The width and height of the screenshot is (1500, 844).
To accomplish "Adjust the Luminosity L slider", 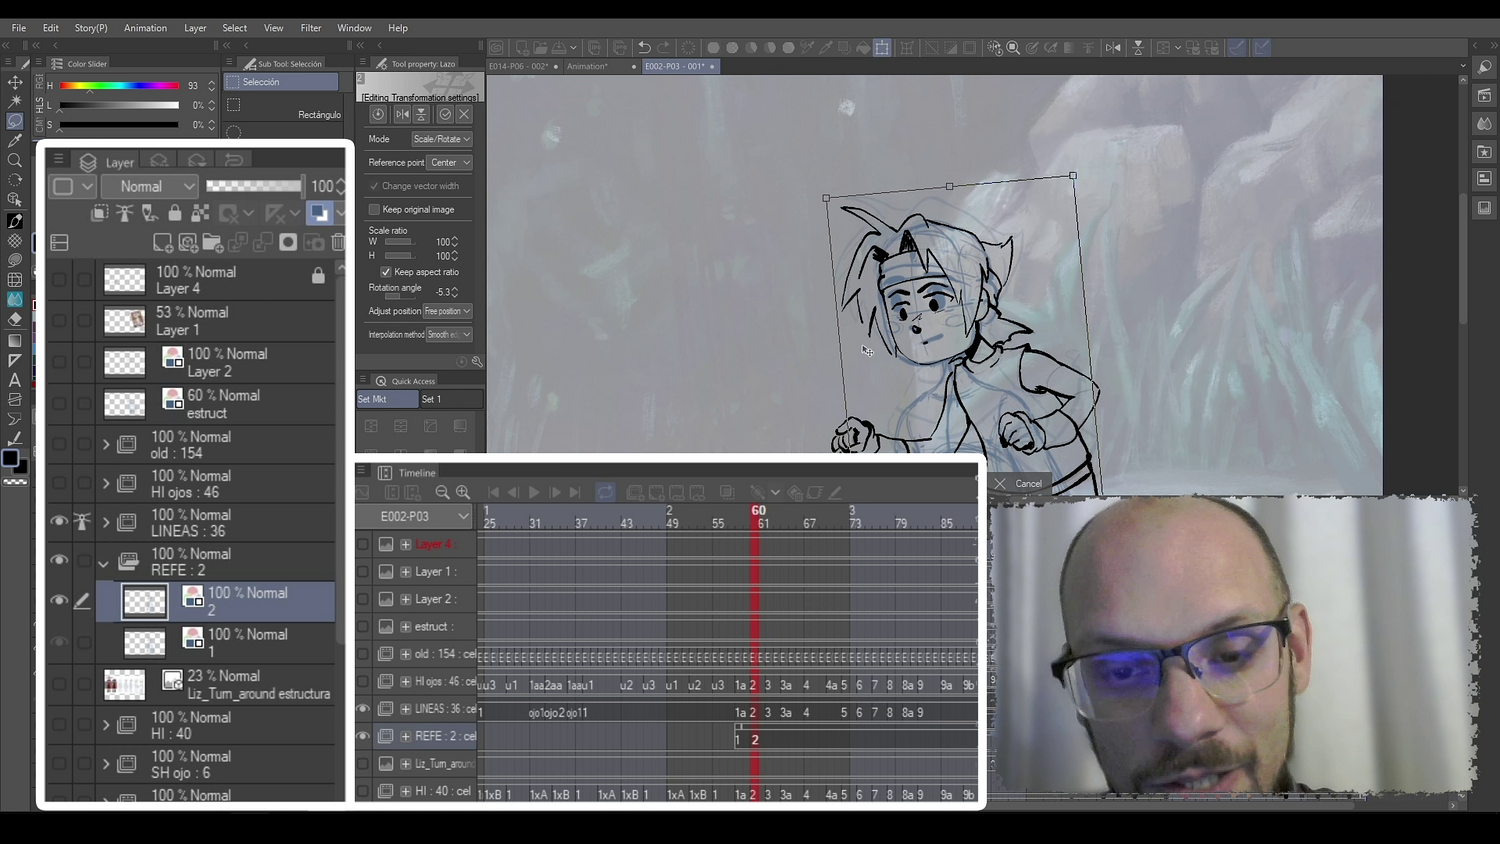I will pyautogui.click(x=119, y=105).
